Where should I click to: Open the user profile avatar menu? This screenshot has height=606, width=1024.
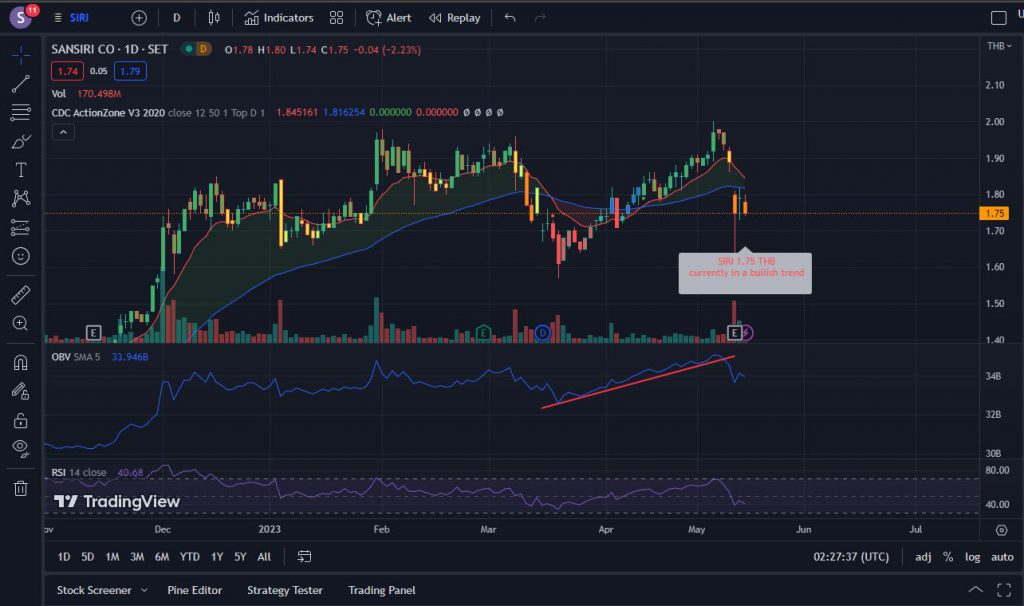coord(22,17)
